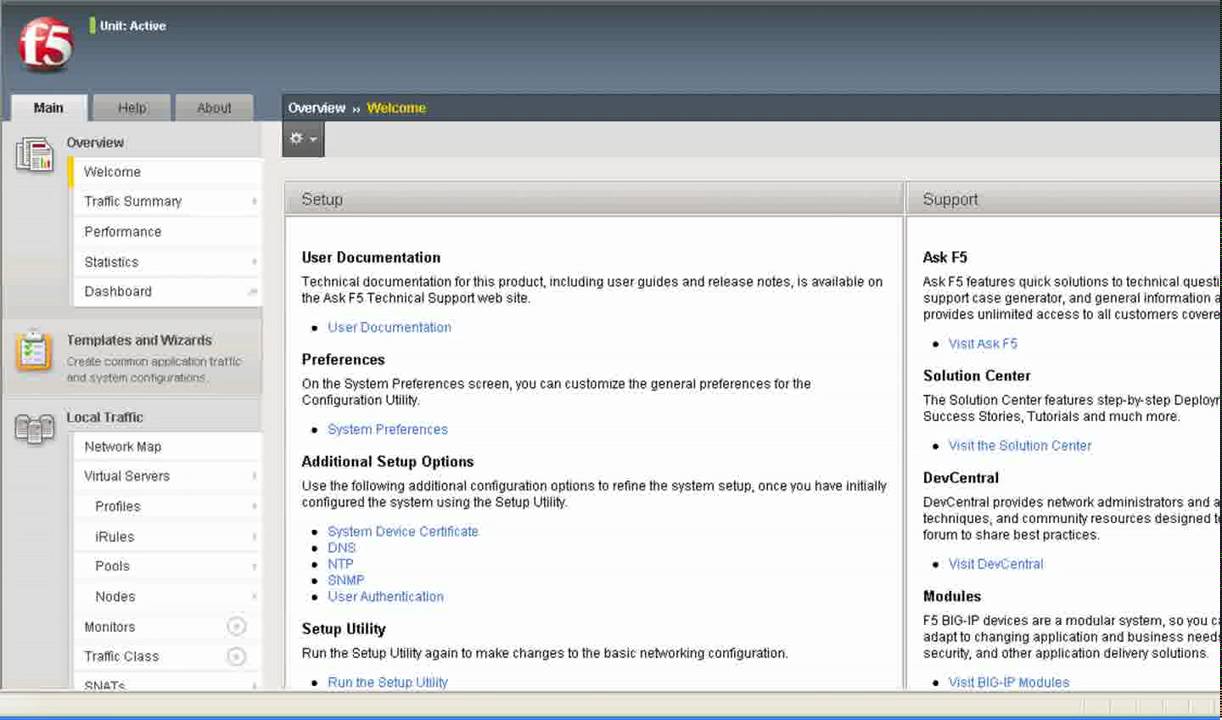
Task: Expand the Pools submenu arrow
Action: 254,567
